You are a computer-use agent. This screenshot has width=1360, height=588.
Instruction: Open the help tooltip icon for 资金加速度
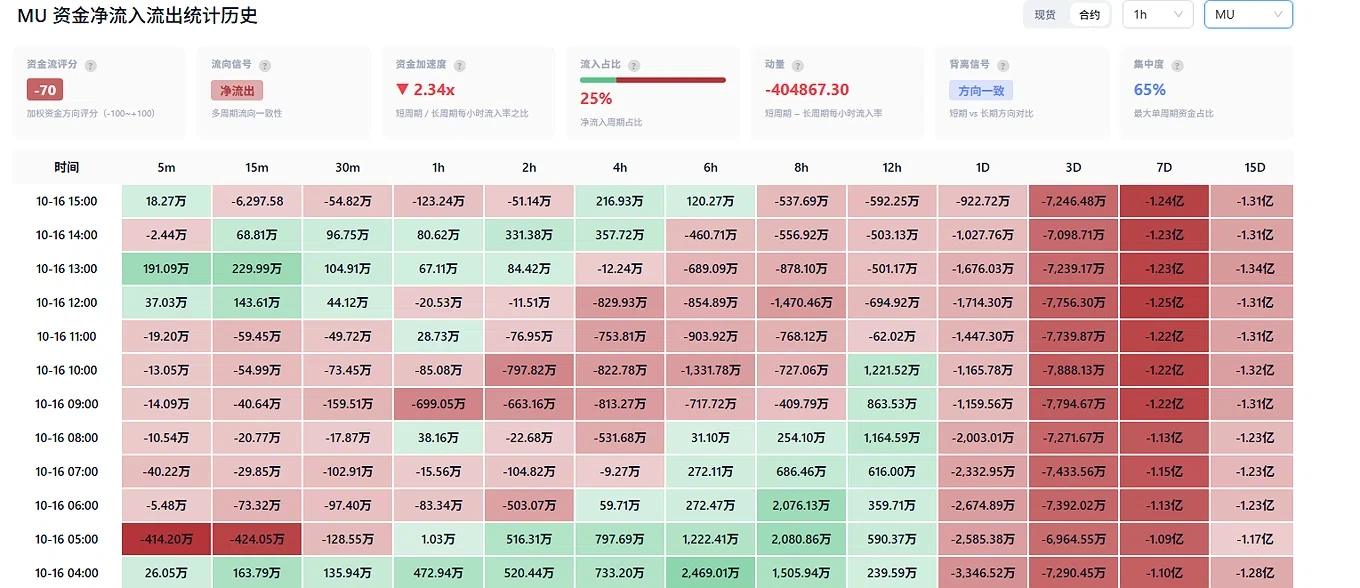tap(460, 66)
